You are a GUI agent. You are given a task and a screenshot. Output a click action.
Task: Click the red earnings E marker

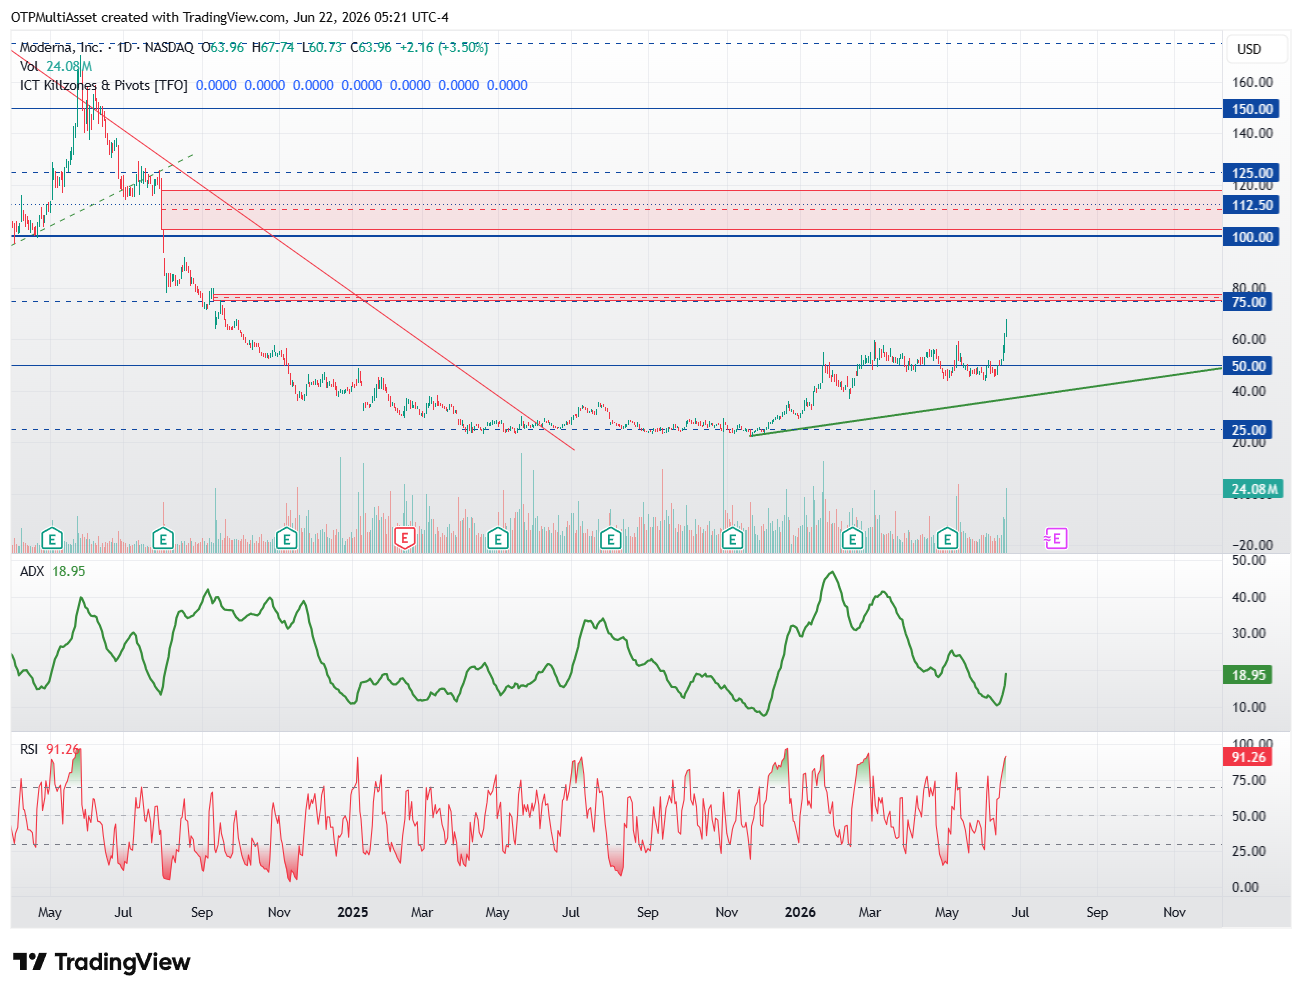[405, 539]
